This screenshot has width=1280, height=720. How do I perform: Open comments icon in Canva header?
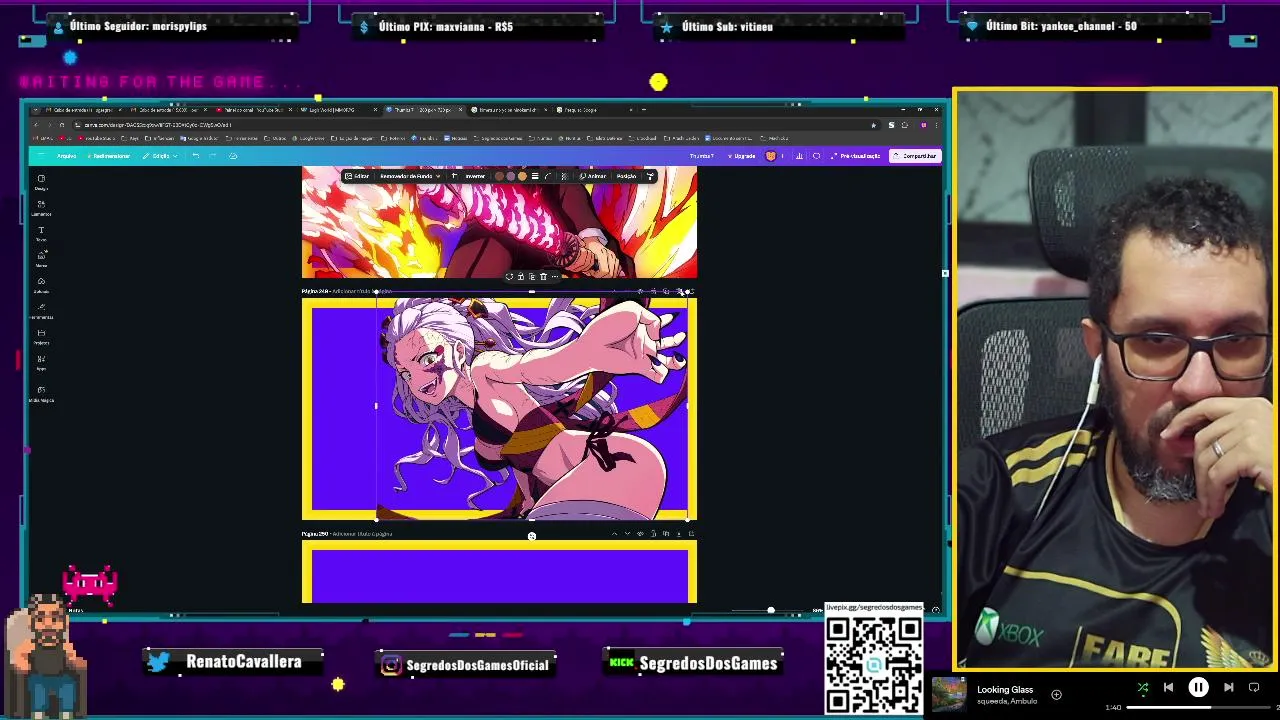816,156
